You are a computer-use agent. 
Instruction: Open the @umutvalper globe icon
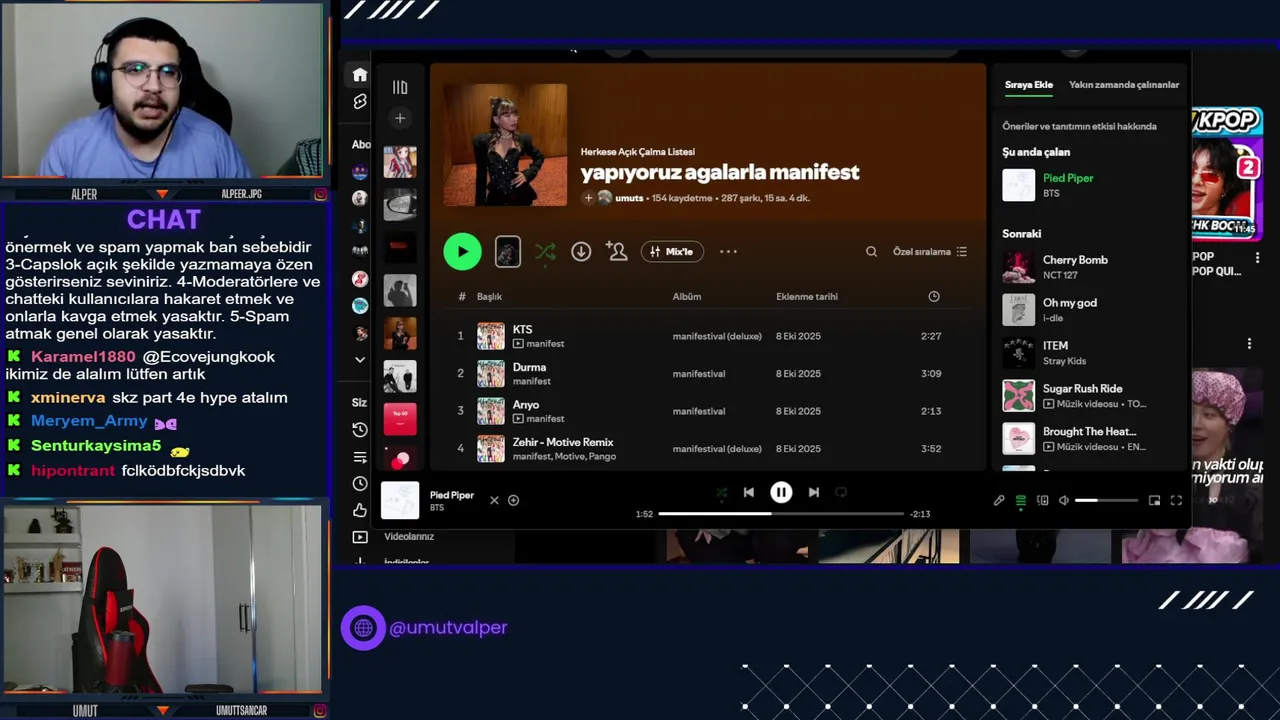coord(363,628)
